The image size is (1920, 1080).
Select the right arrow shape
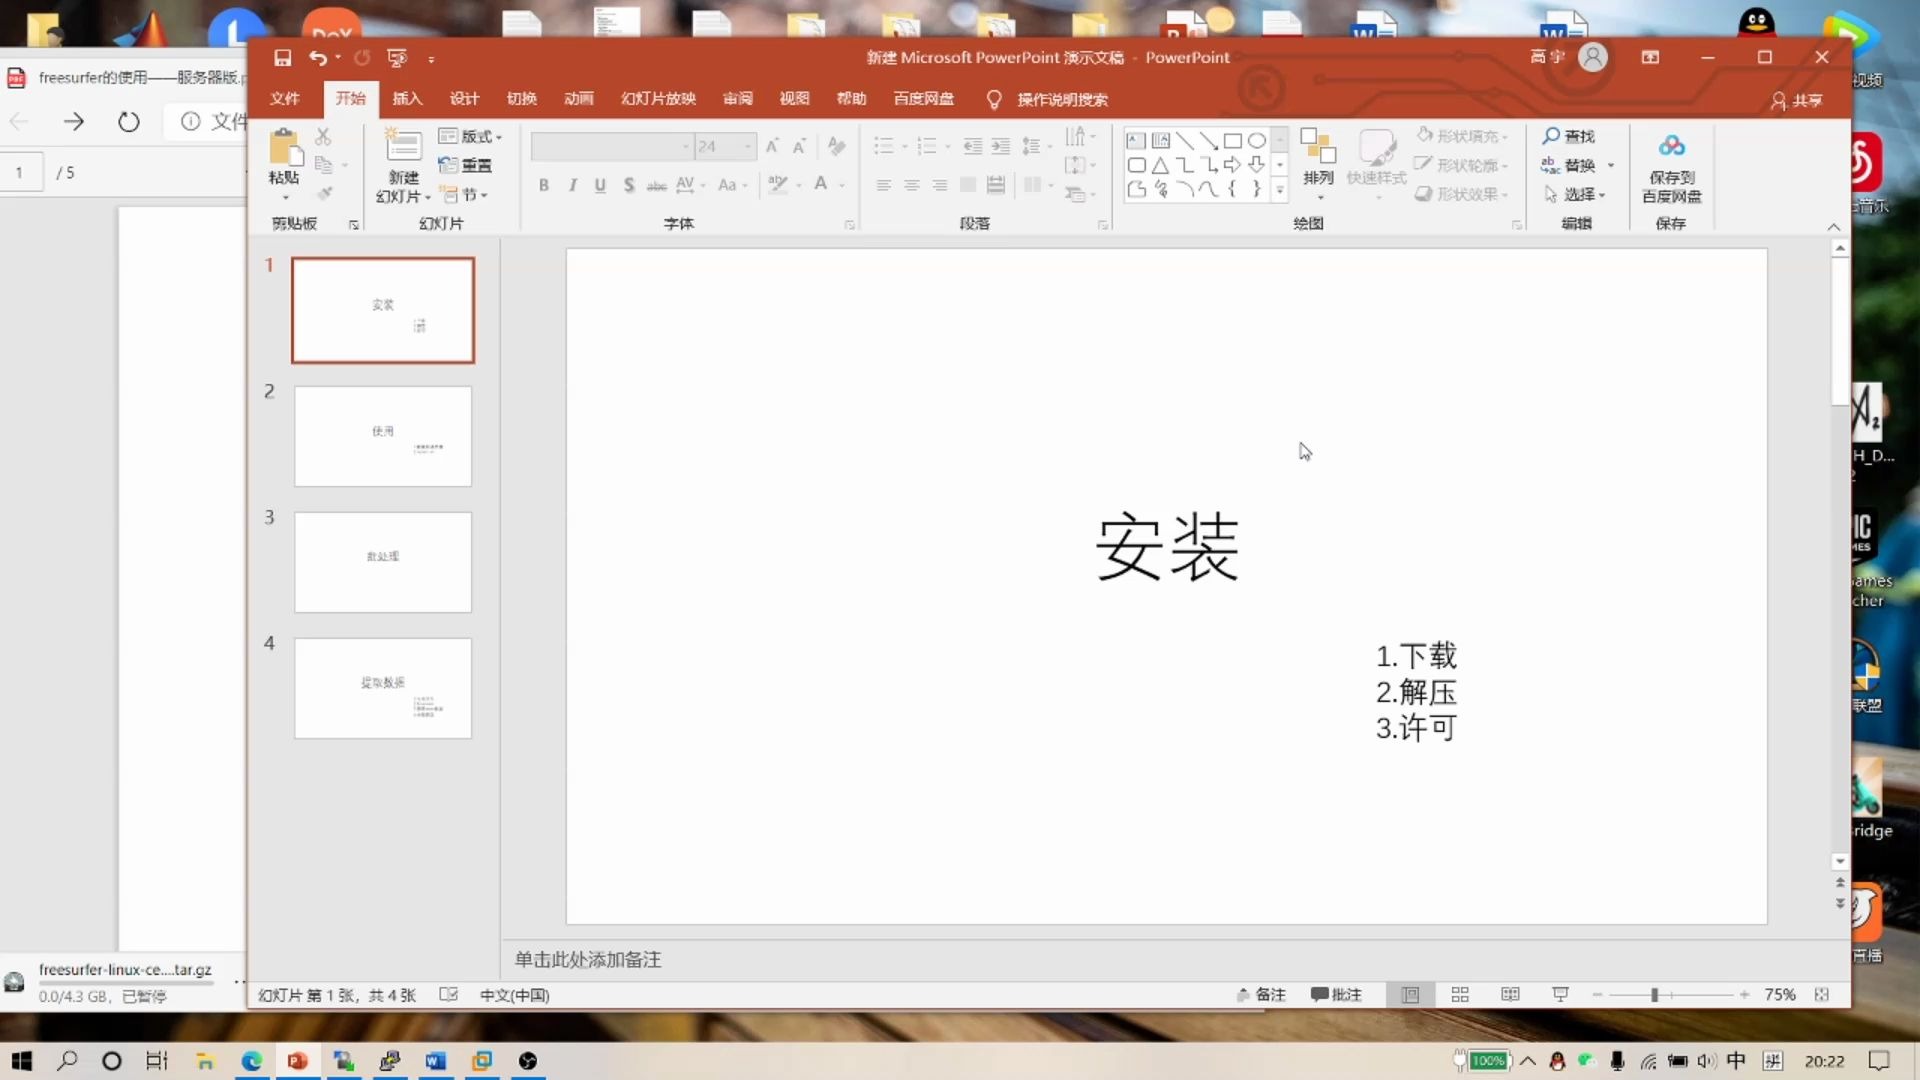tap(1233, 165)
